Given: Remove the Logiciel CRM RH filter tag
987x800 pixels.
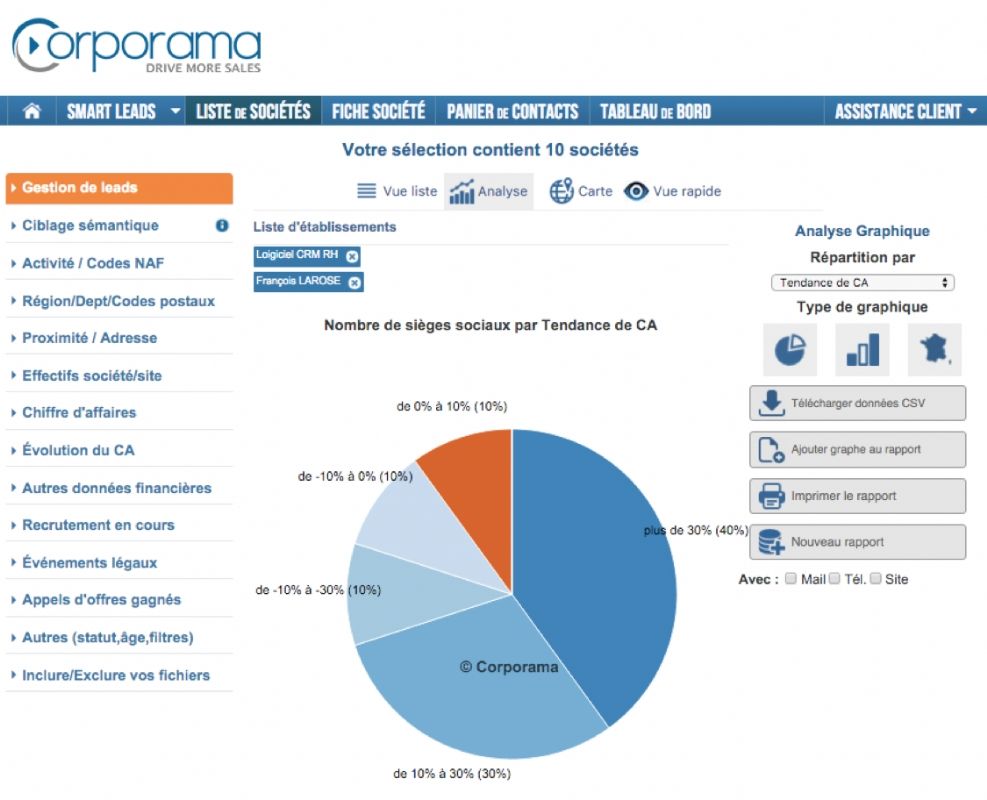Looking at the screenshot, I should point(352,256).
